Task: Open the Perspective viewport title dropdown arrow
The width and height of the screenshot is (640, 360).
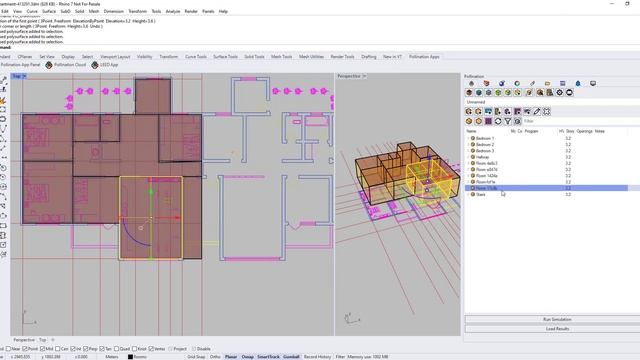Action: (x=364, y=76)
